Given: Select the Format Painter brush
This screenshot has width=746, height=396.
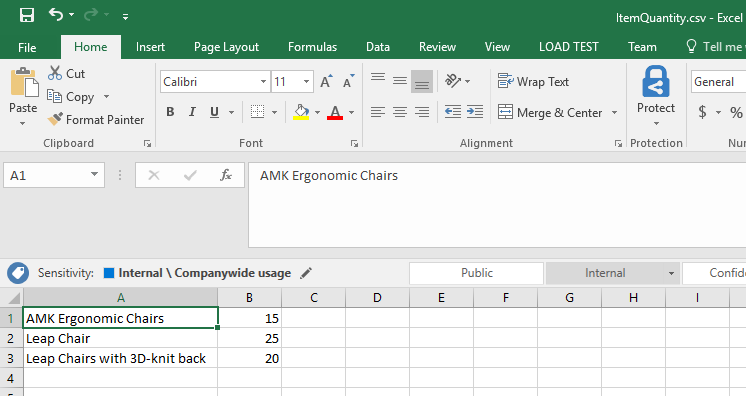Looking at the screenshot, I should tap(55, 119).
